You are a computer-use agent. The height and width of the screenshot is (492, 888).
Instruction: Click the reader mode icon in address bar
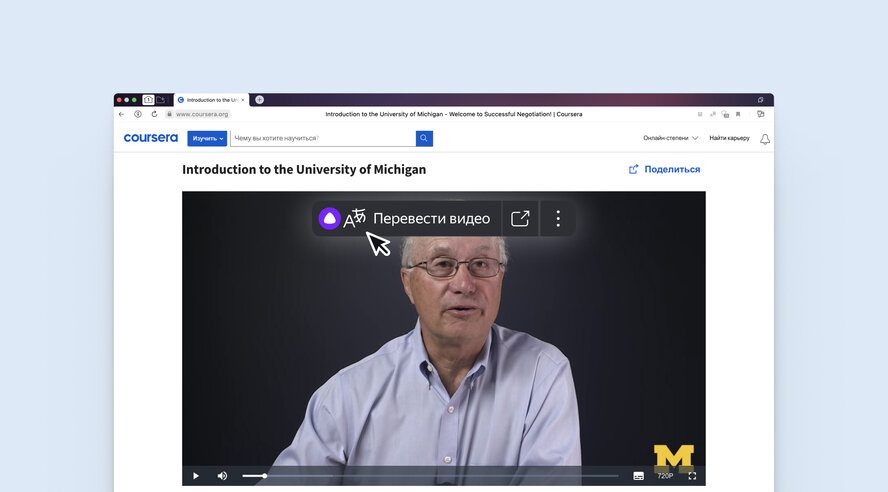point(700,114)
